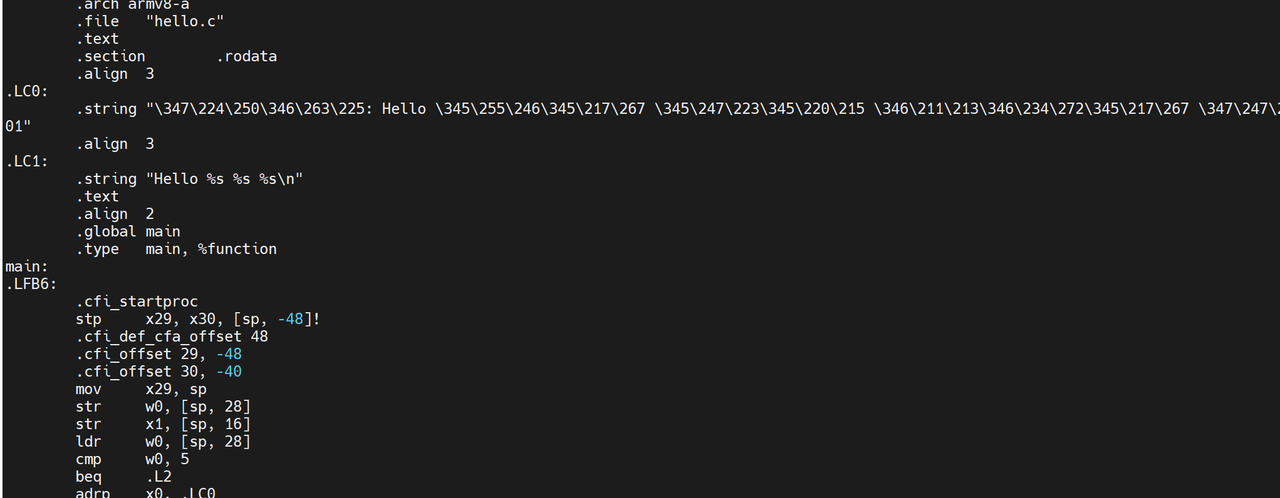Click the stp instruction mnemonic
Image resolution: width=1280 pixels, height=498 pixels.
[x=88, y=319]
